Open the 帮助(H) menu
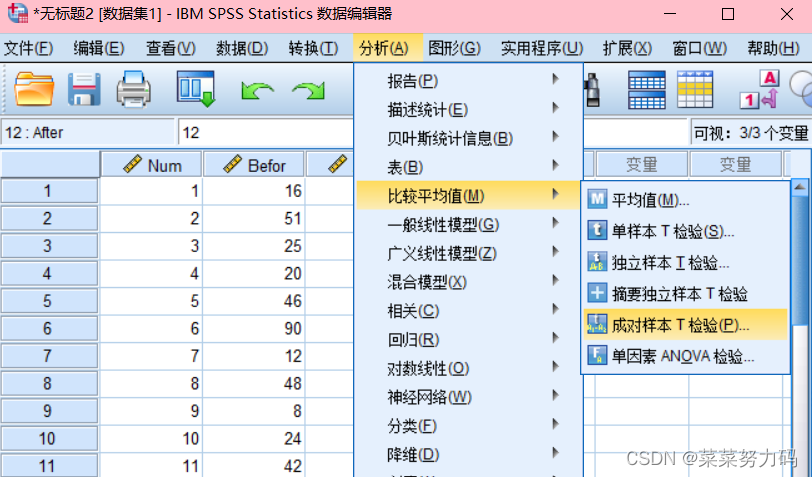 pos(773,48)
